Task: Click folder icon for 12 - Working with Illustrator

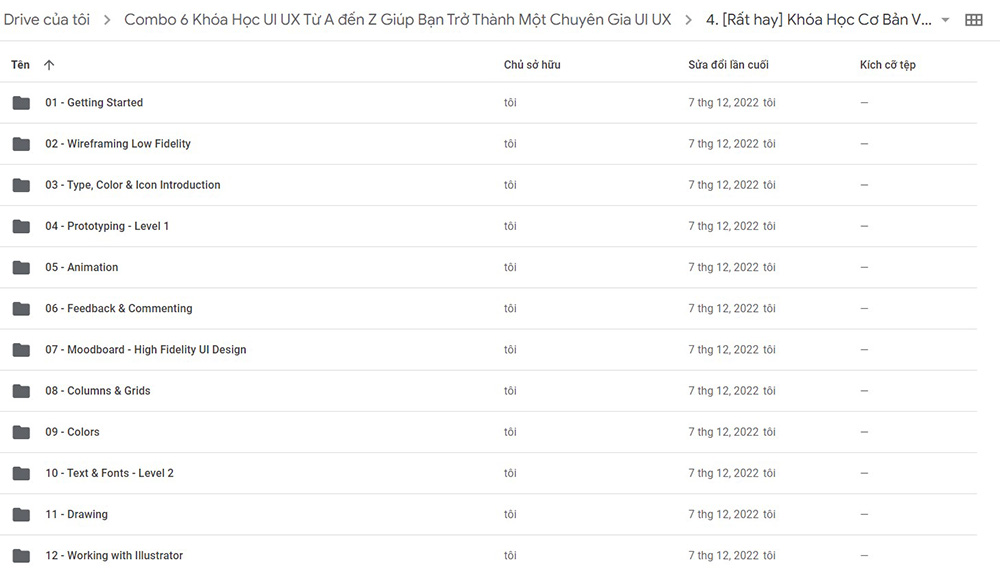Action: click(21, 556)
